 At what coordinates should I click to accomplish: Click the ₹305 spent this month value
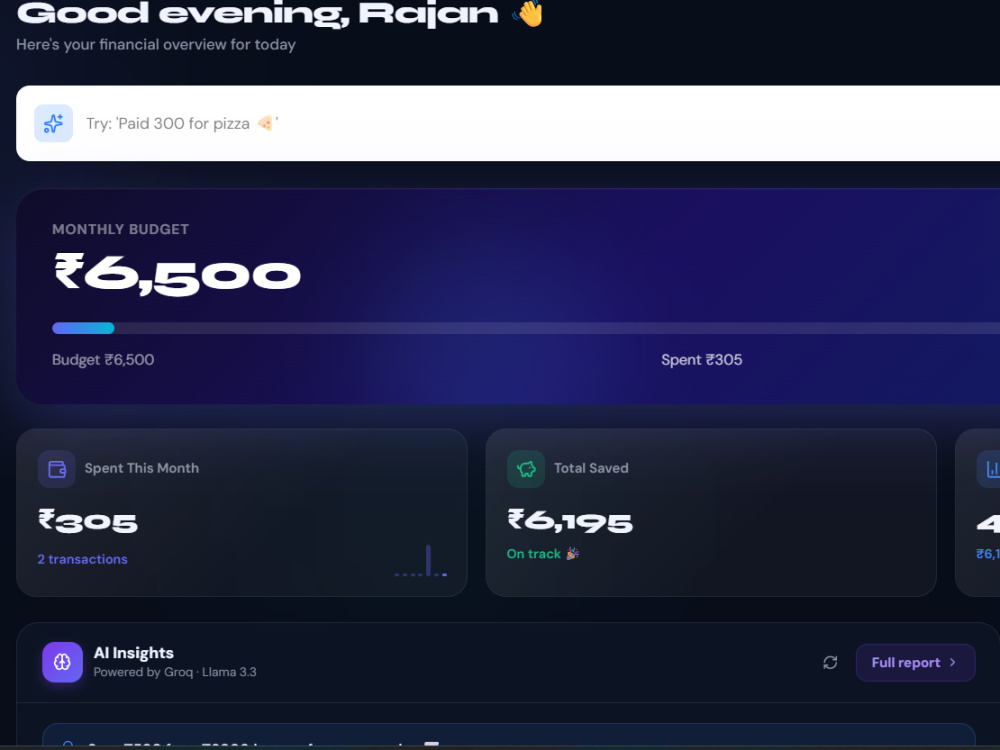click(x=87, y=520)
